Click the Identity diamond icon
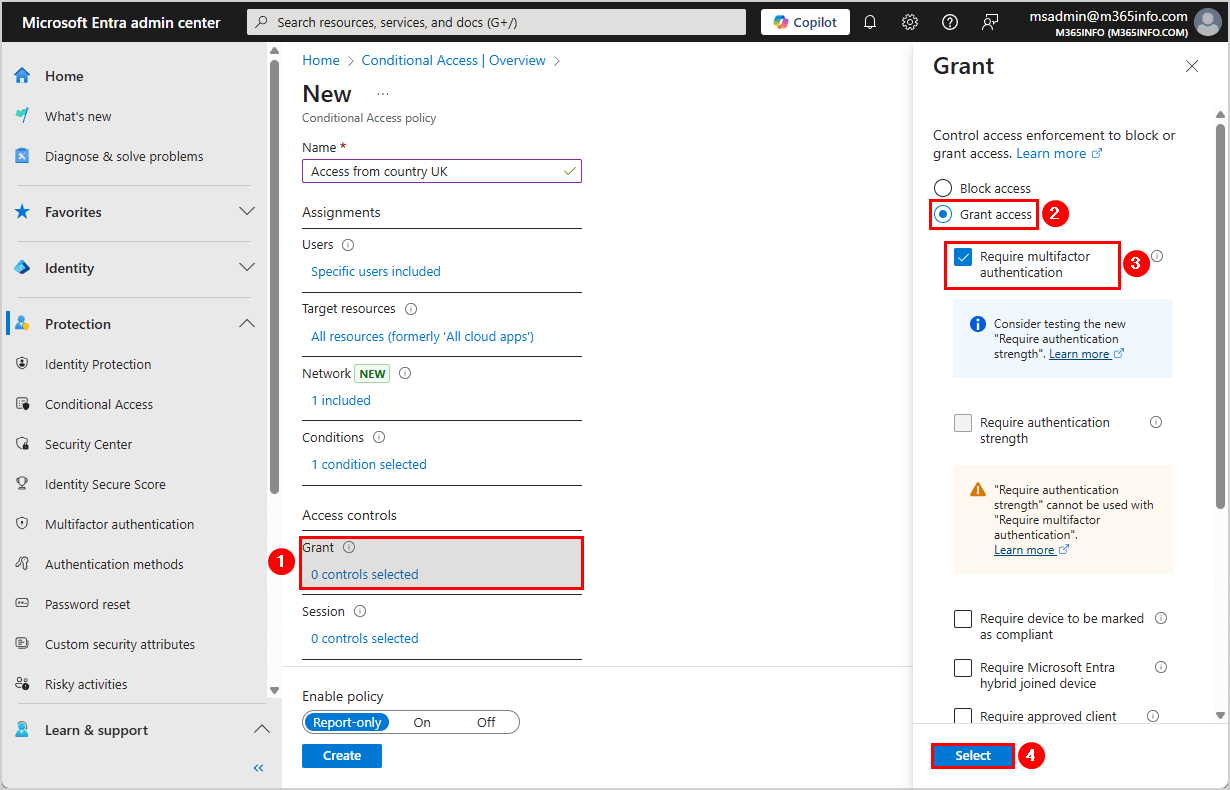 22,268
